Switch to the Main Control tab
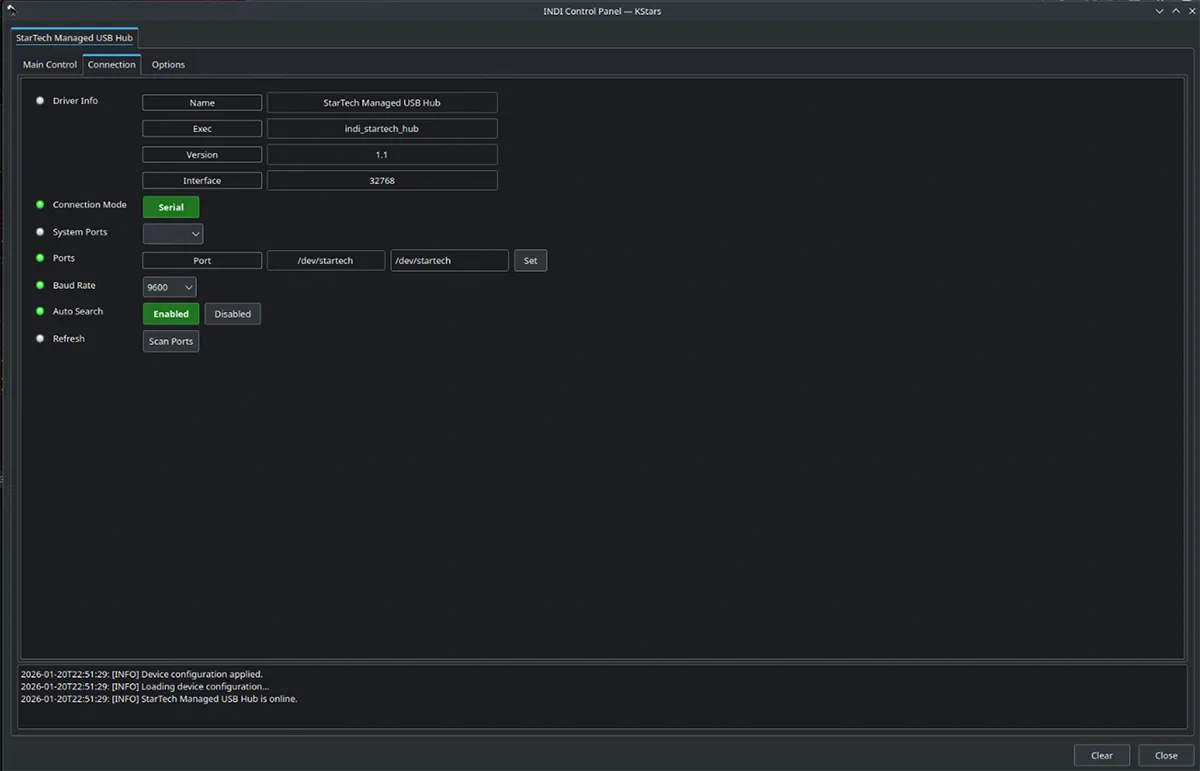The height and width of the screenshot is (771, 1200). 50,65
